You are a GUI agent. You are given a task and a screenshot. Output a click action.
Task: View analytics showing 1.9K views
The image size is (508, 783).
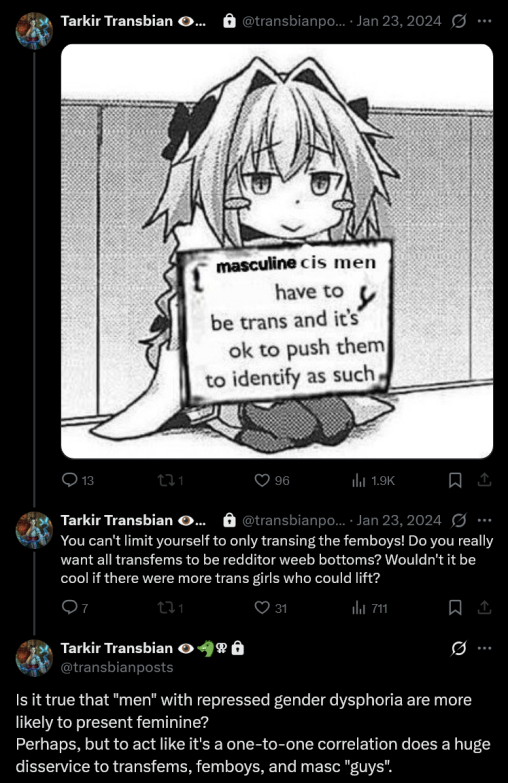tap(373, 480)
